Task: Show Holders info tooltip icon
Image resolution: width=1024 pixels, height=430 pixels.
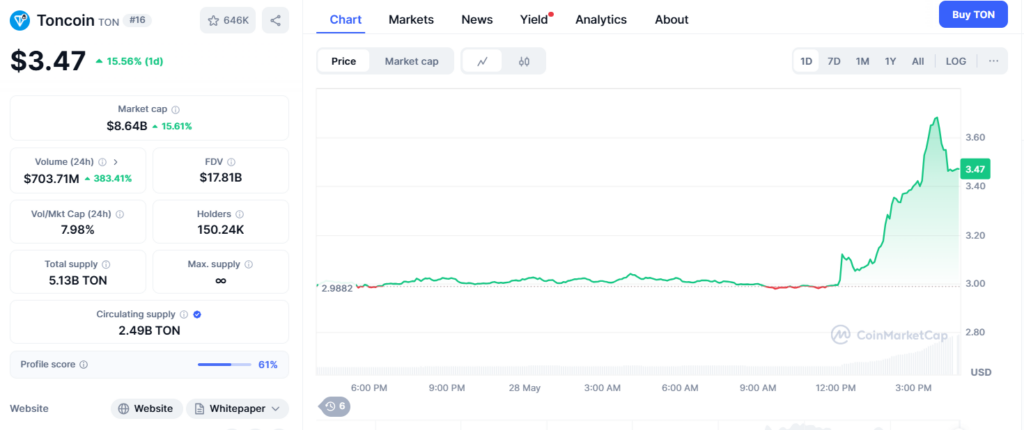Action: point(240,214)
